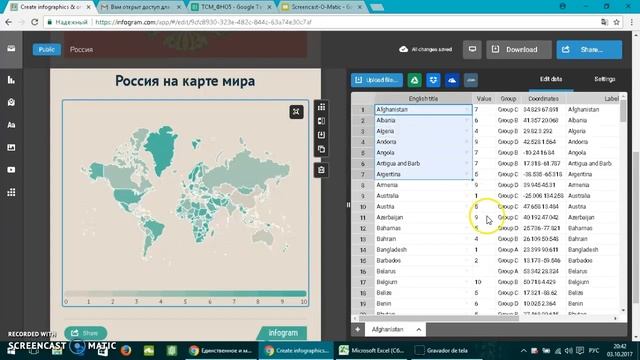Select the Value column header

[x=484, y=99]
